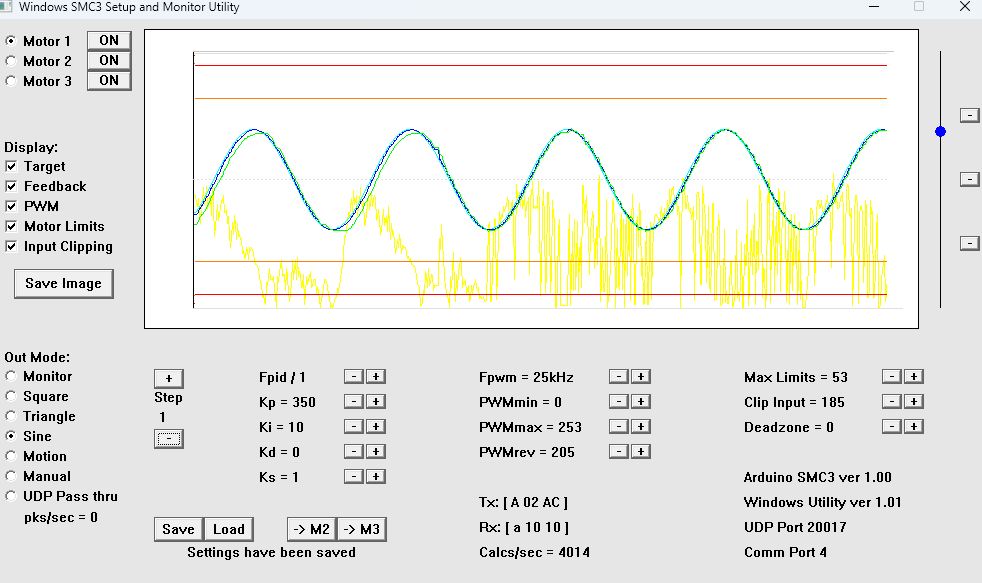982x583 pixels.
Task: Toggle Motor 1 ON button
Action: pos(109,41)
